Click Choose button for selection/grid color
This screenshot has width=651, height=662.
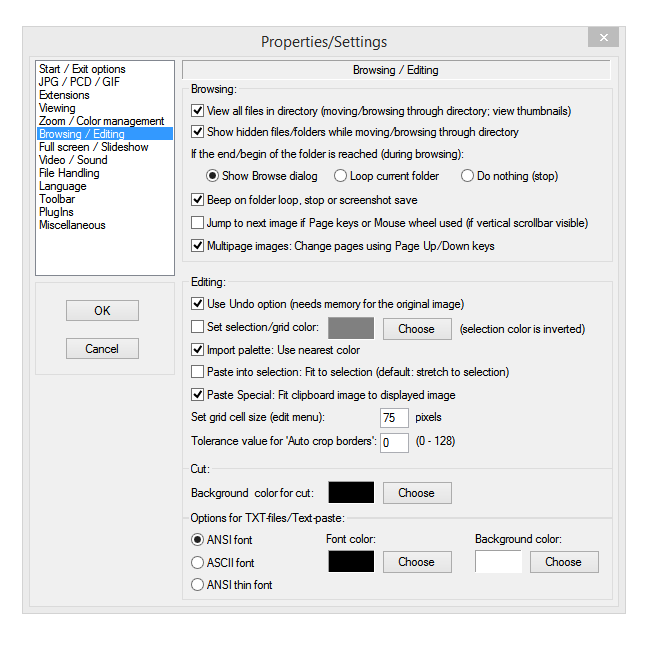pos(417,329)
